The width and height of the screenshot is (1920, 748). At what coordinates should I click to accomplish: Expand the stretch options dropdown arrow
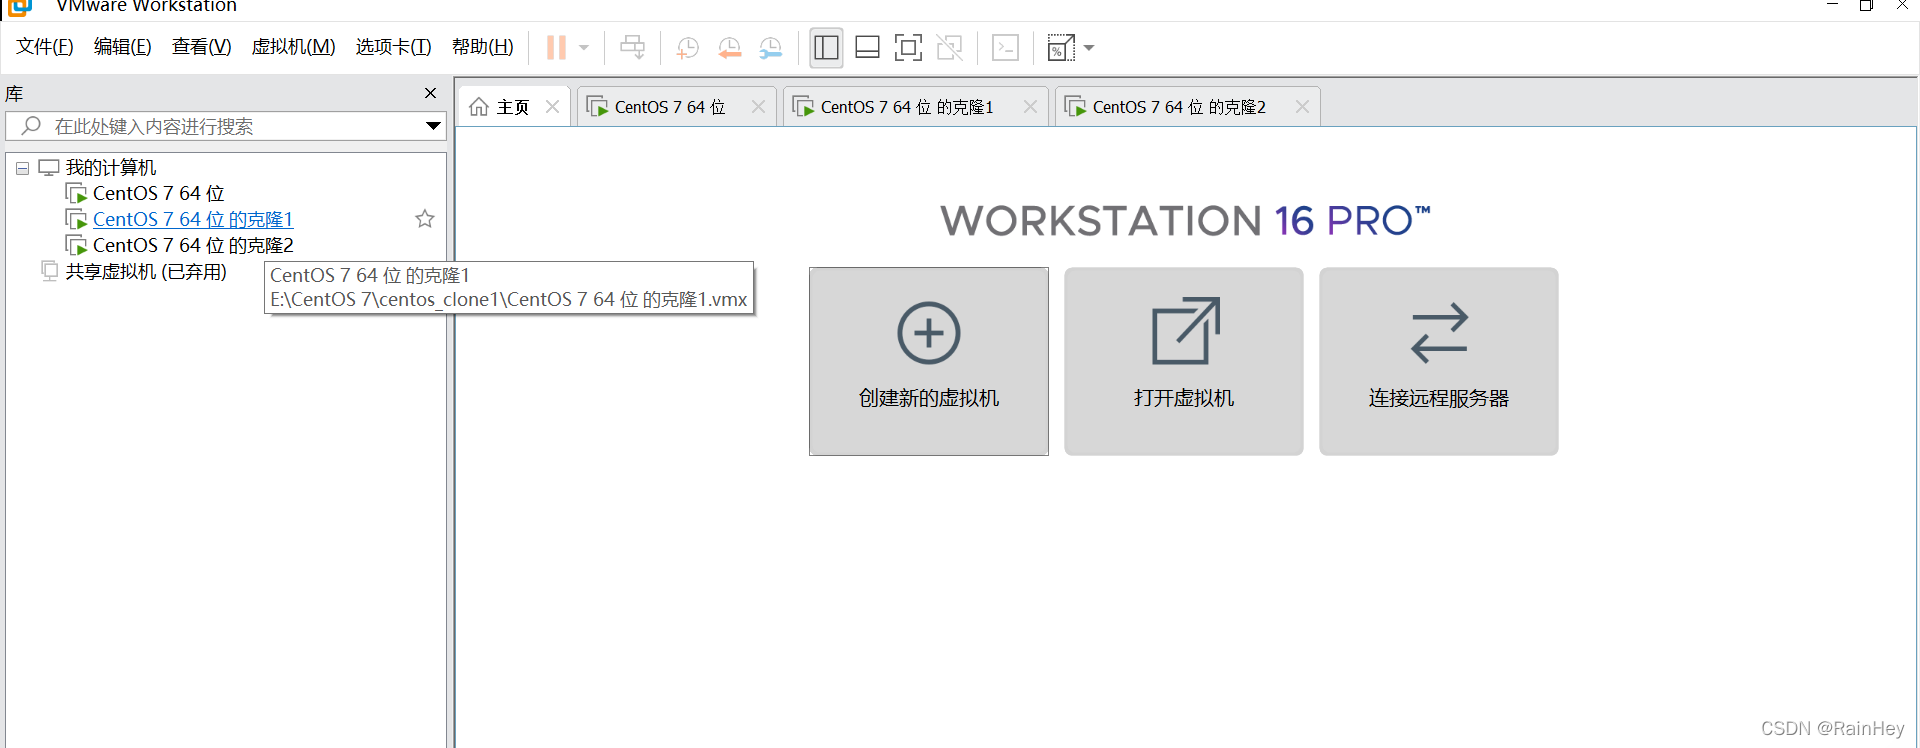point(1089,47)
